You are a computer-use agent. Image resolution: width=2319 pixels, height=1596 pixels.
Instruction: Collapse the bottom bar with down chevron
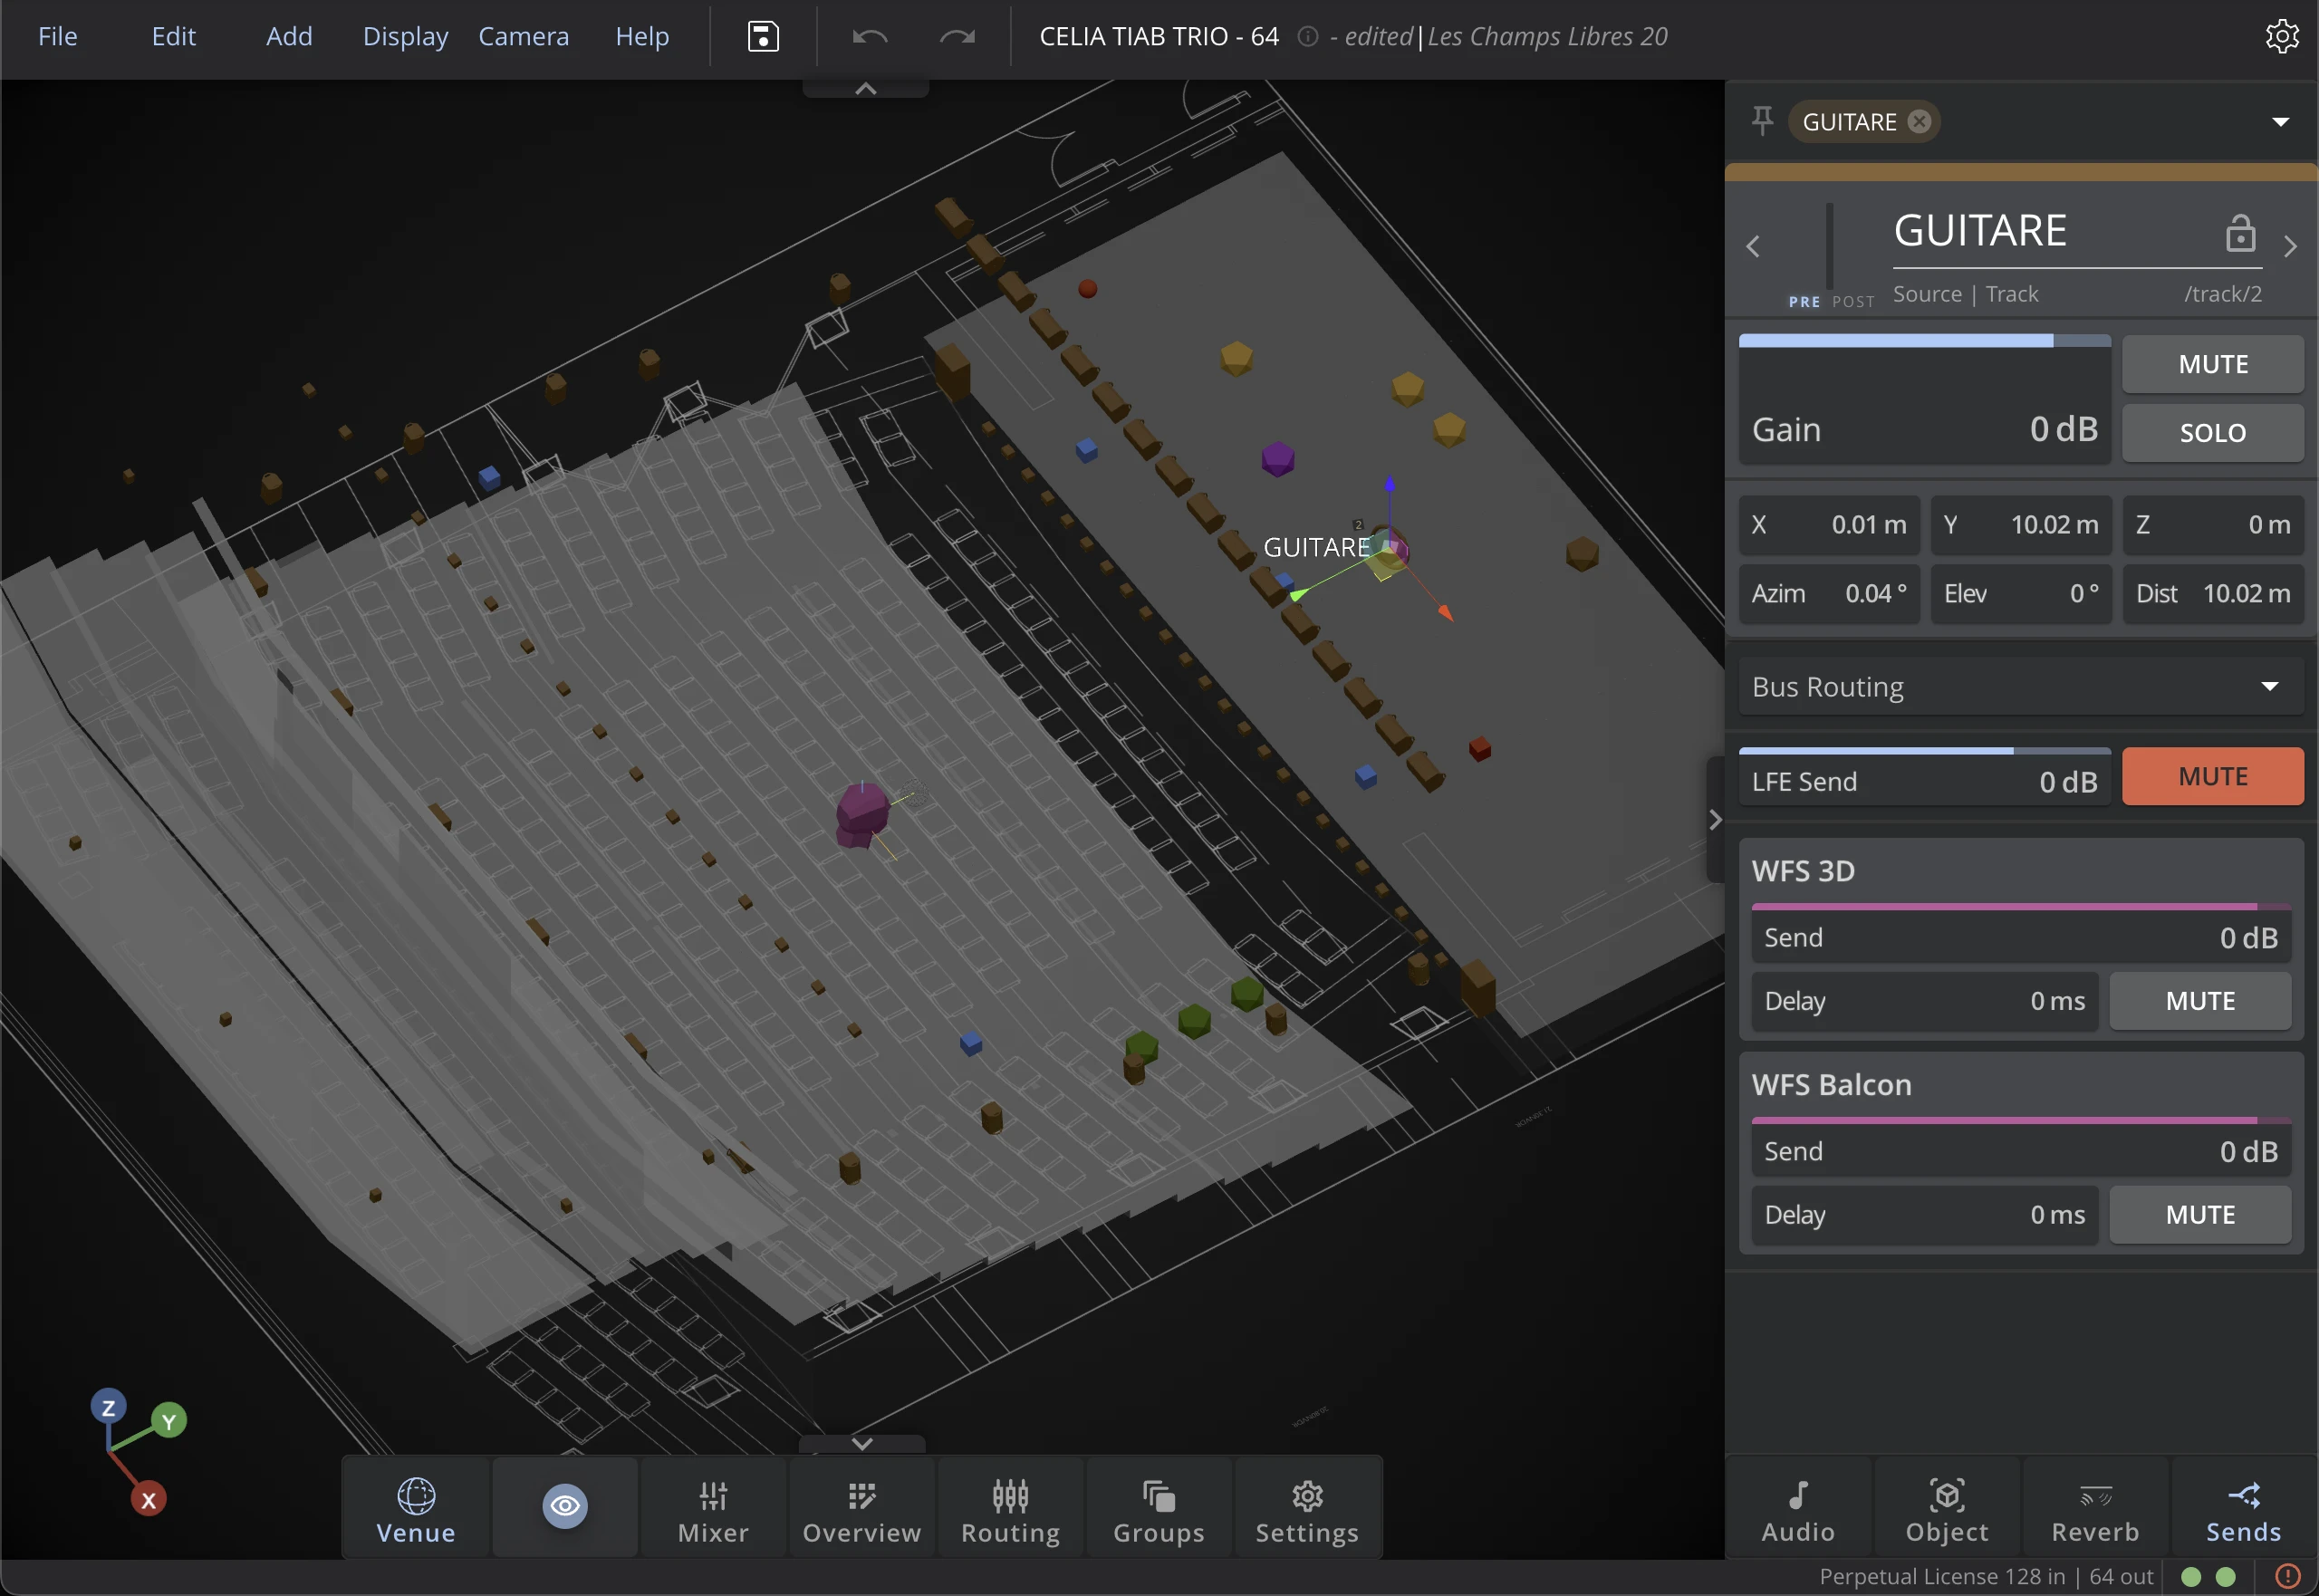862,1444
